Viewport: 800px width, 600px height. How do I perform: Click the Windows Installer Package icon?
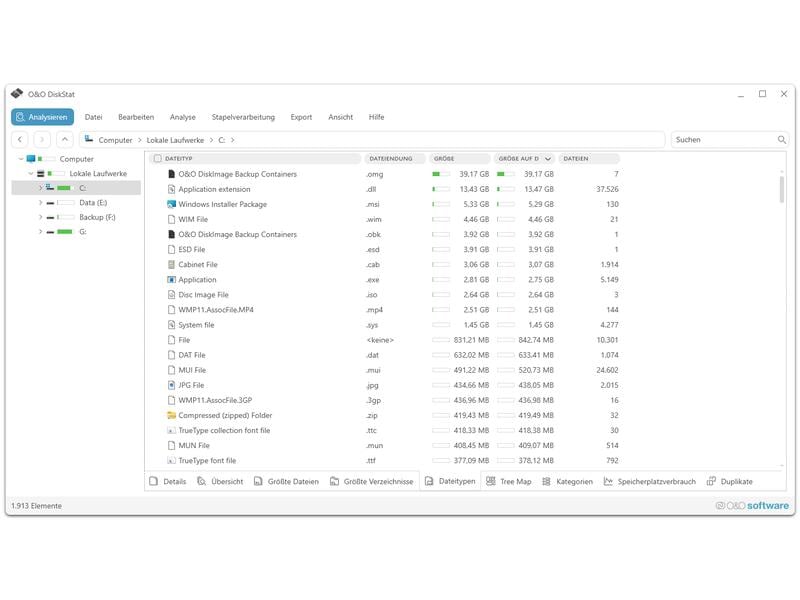click(x=171, y=204)
